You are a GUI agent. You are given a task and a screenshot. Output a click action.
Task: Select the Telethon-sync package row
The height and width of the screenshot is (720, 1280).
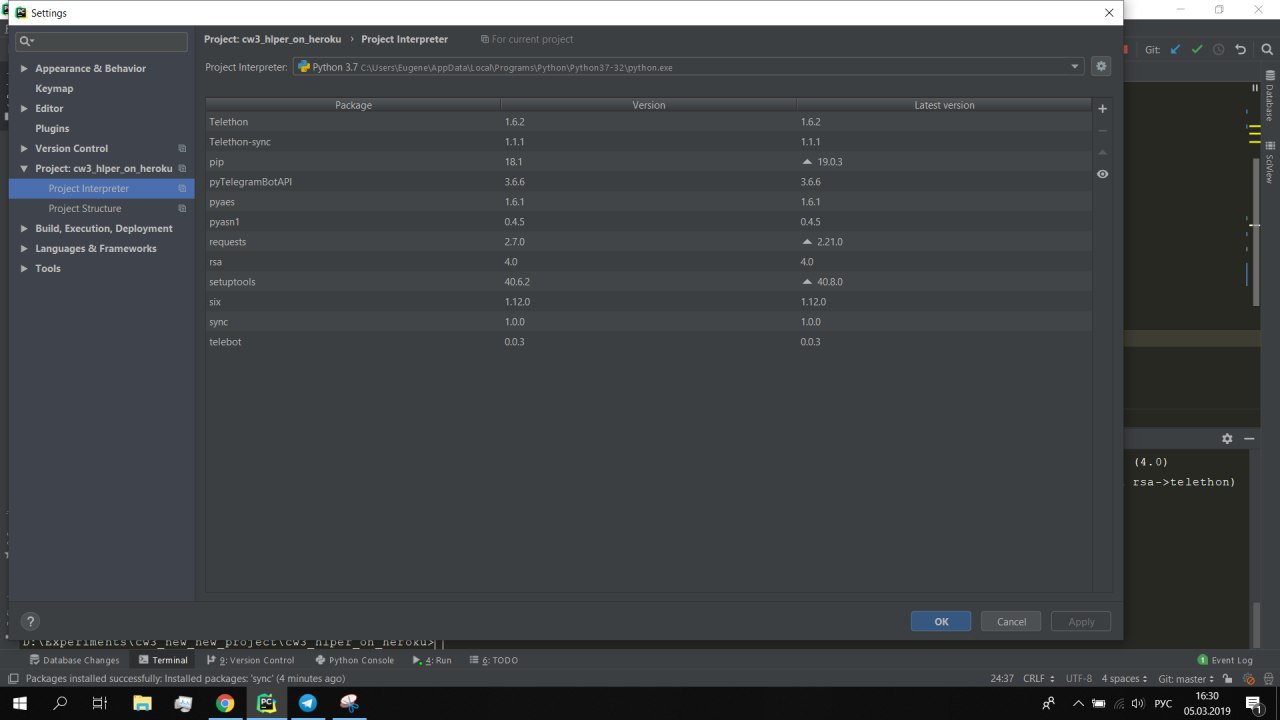point(648,142)
